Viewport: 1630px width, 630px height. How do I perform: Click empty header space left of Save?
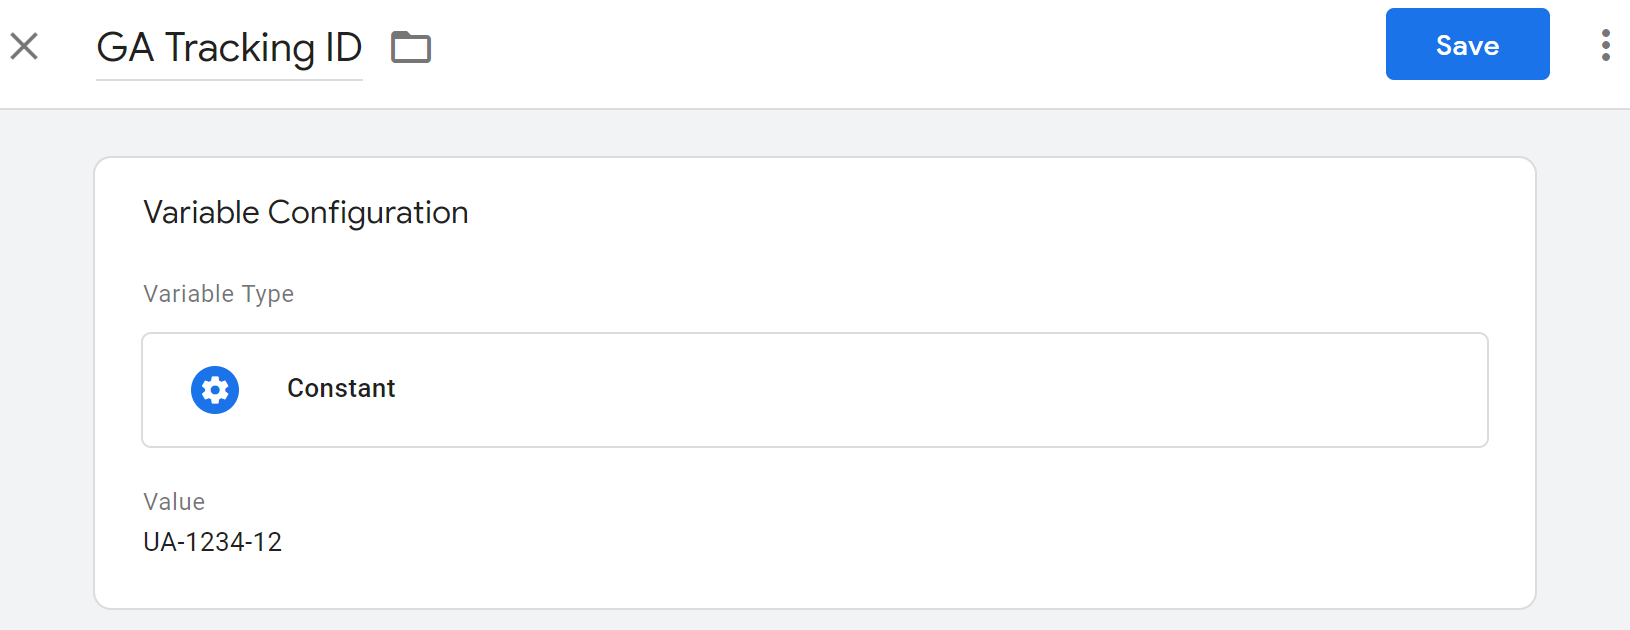900,46
